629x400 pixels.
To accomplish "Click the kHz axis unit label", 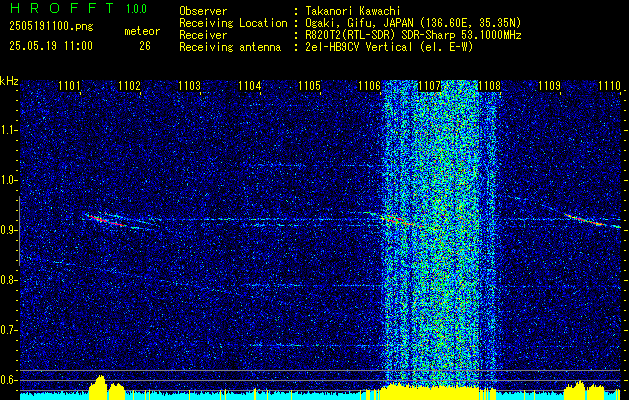I will [x=9, y=81].
